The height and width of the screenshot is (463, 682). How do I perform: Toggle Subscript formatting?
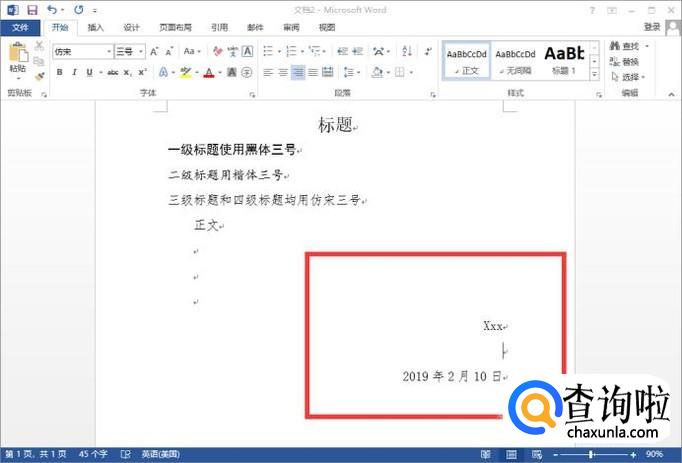pos(127,72)
